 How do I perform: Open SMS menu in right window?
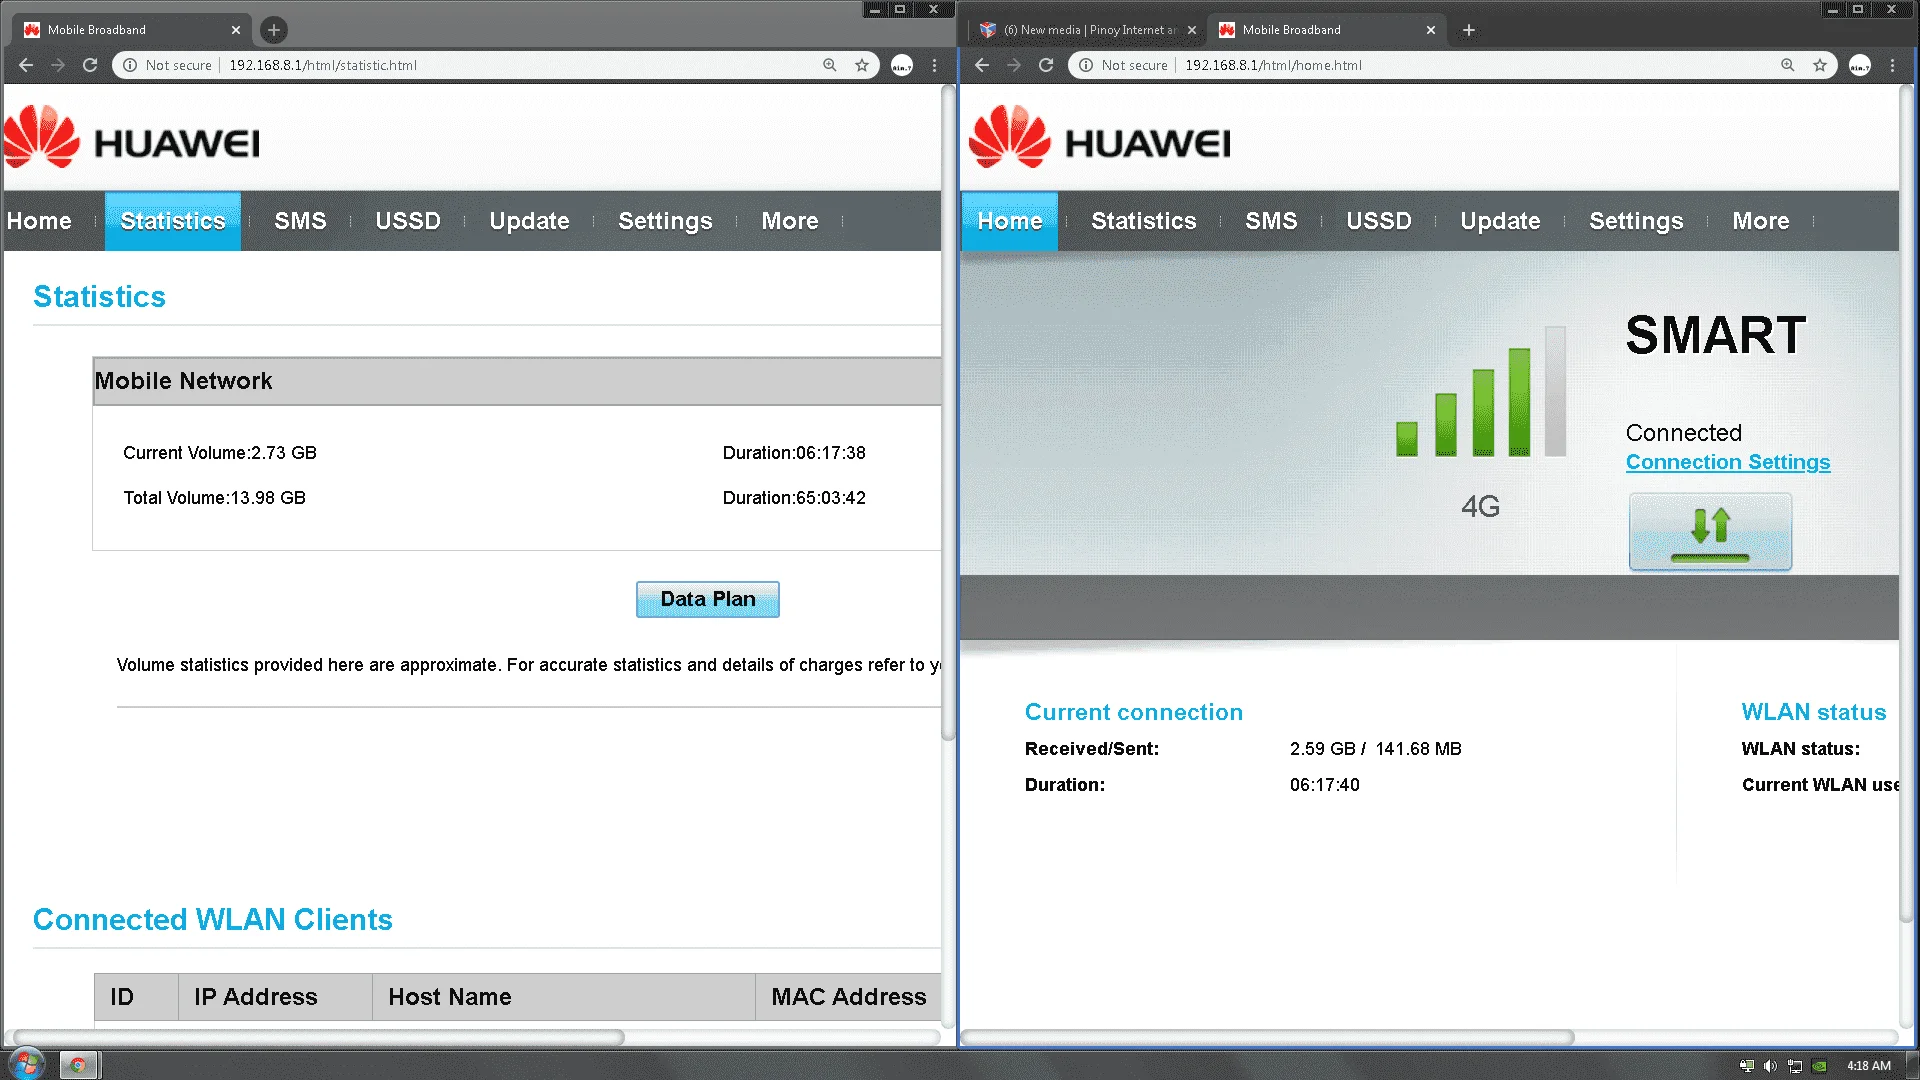[1271, 221]
